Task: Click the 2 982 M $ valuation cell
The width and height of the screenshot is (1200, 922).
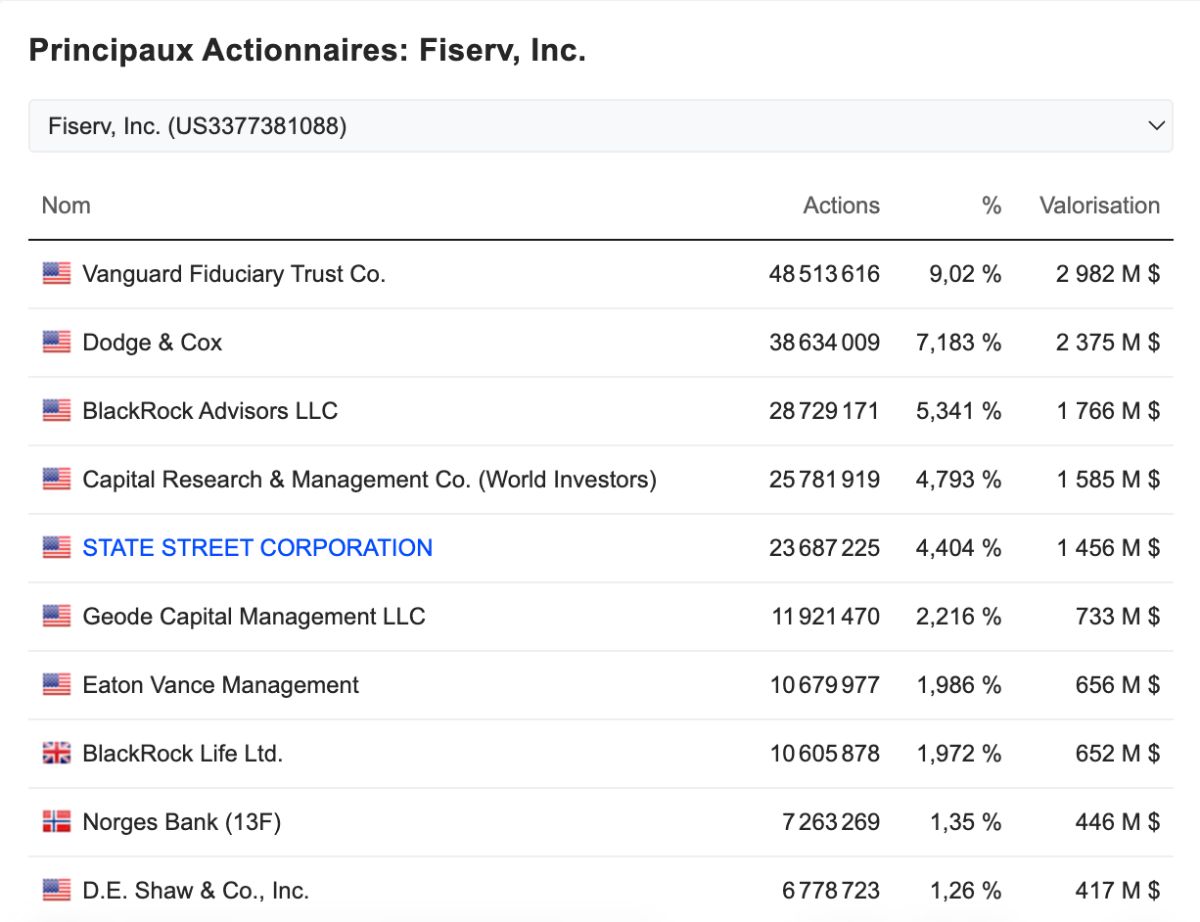Action: pos(1108,274)
